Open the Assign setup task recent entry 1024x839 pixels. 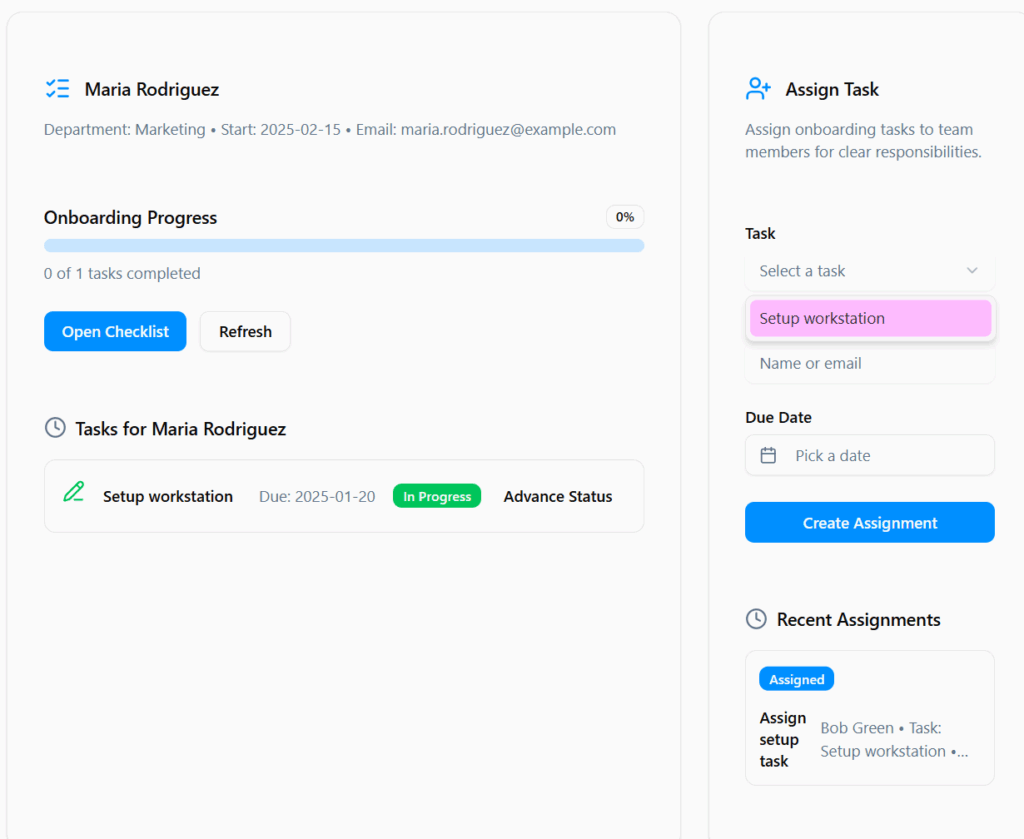[869, 739]
